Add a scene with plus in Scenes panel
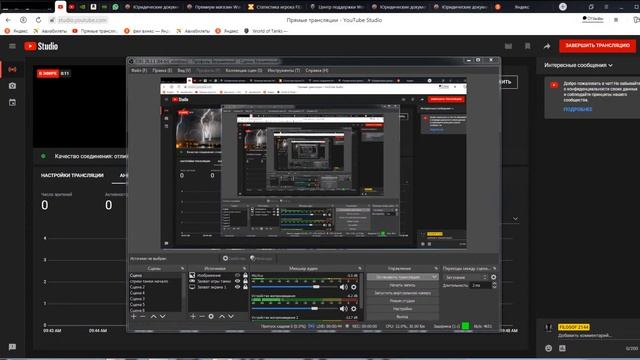The width and height of the screenshot is (640, 360). [x=133, y=316]
